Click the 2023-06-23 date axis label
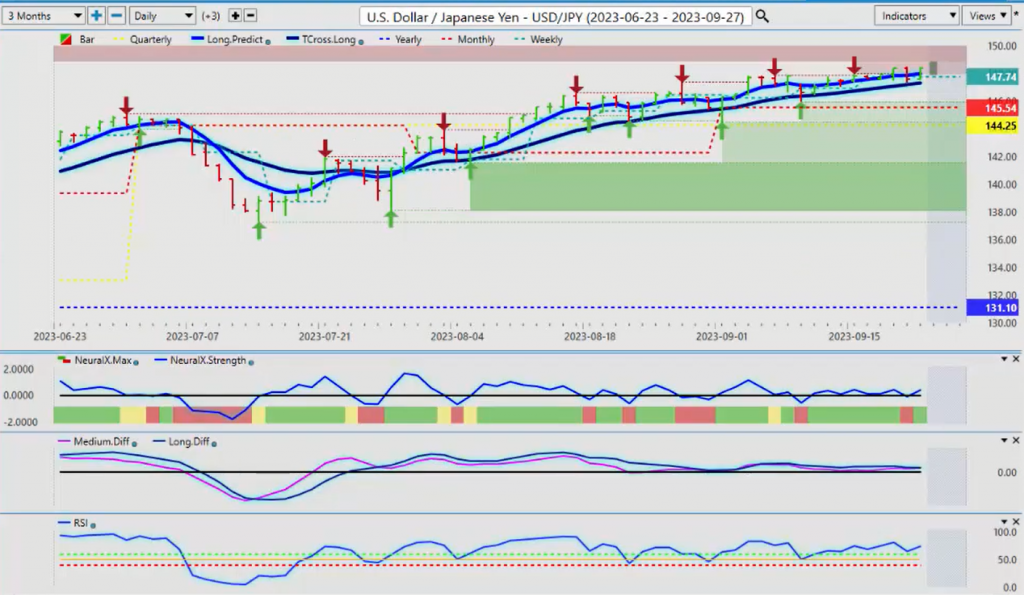 click(59, 336)
